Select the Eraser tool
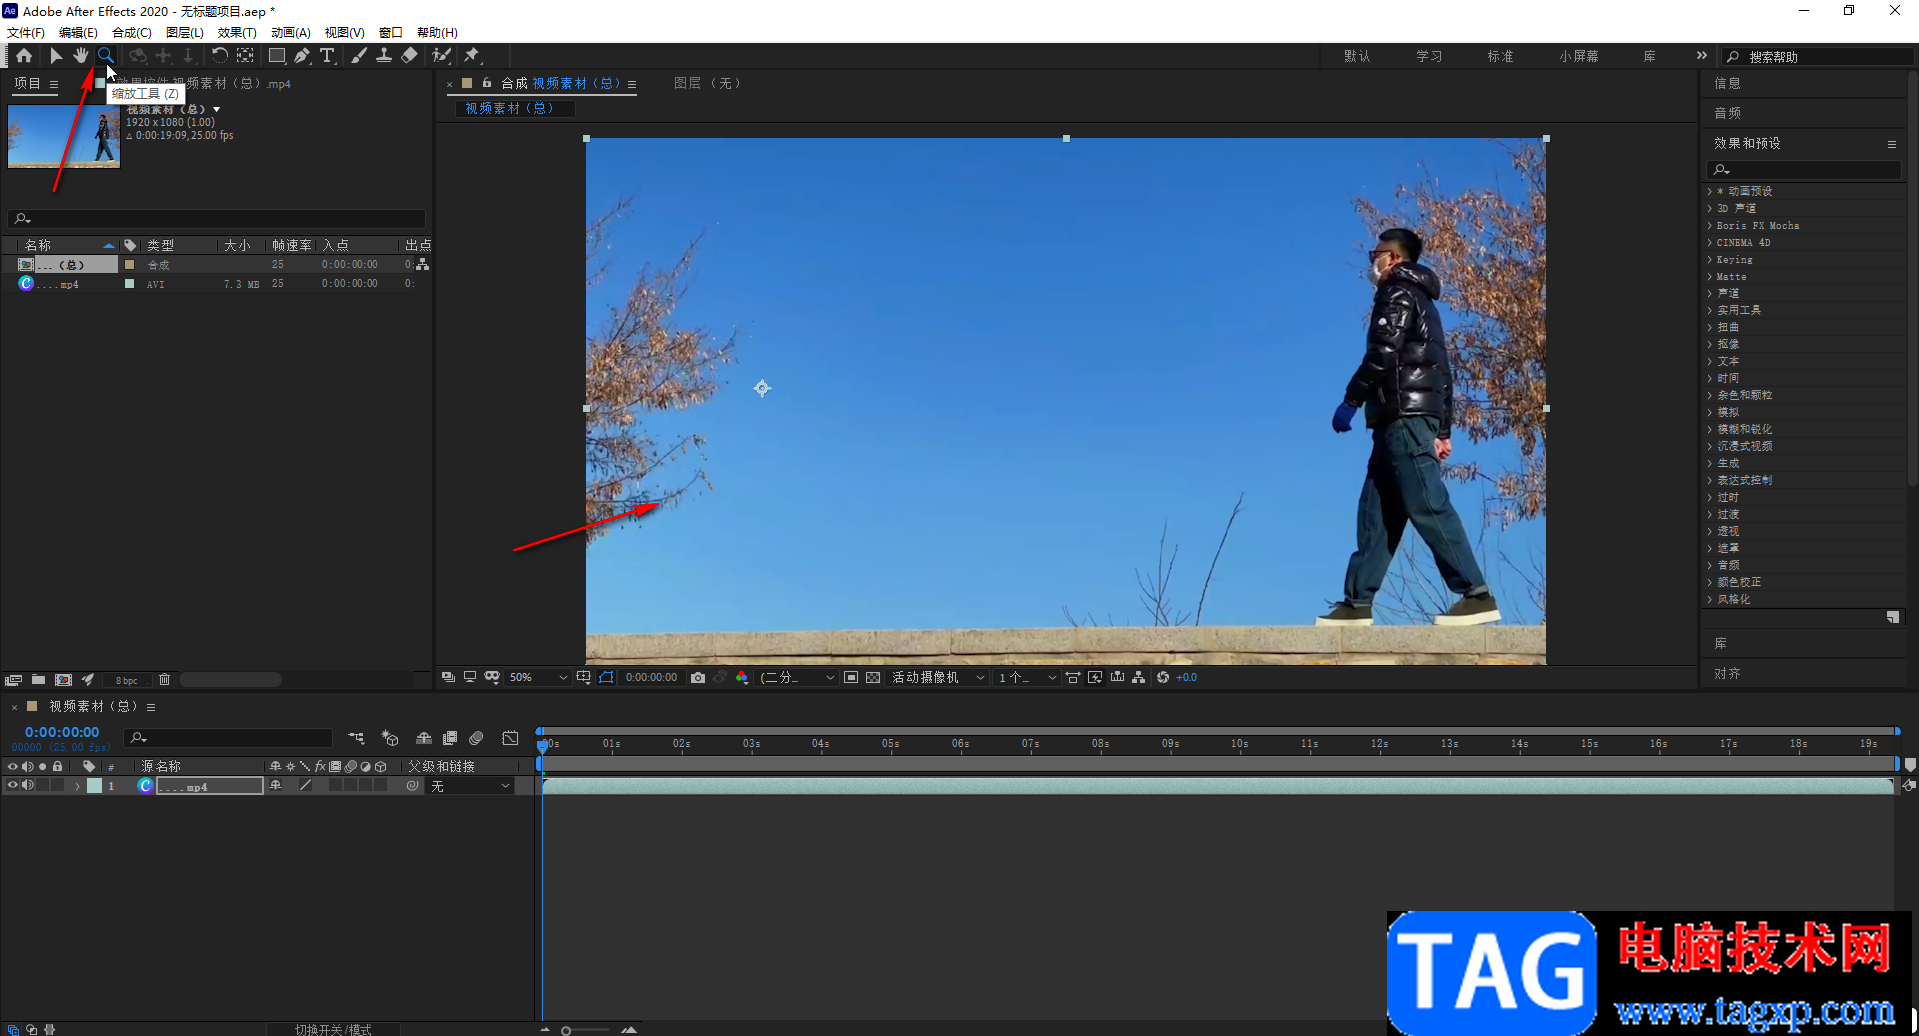Screen dimensions: 1919x1036 click(409, 56)
